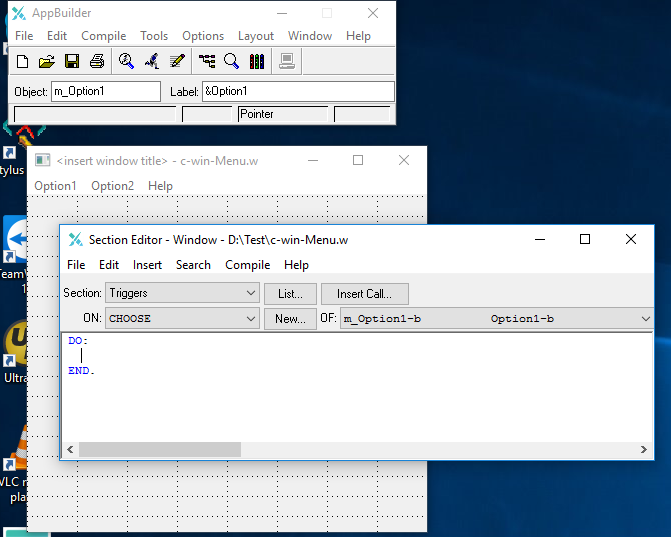Click the Run (running man) icon
Viewport: 671px width, 537px height.
tap(152, 61)
